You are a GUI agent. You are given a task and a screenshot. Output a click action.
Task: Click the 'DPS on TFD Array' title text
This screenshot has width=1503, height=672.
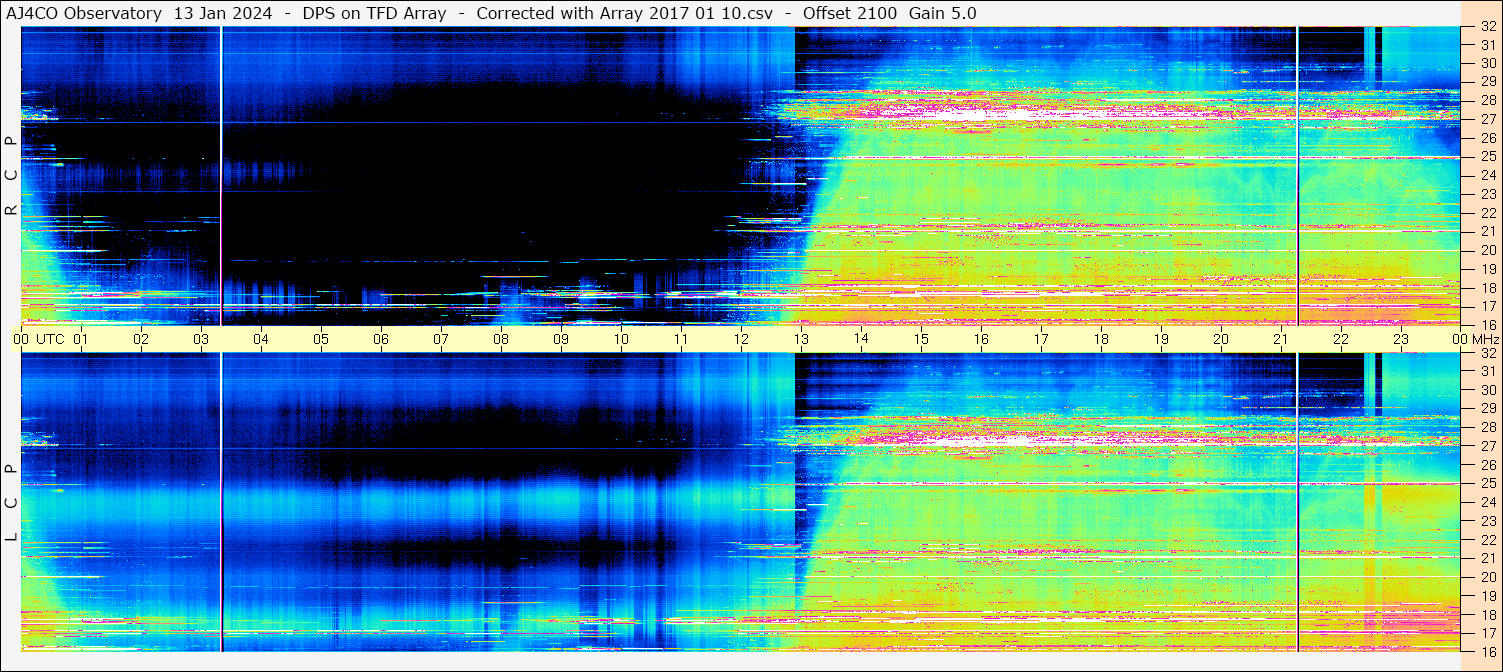(373, 13)
